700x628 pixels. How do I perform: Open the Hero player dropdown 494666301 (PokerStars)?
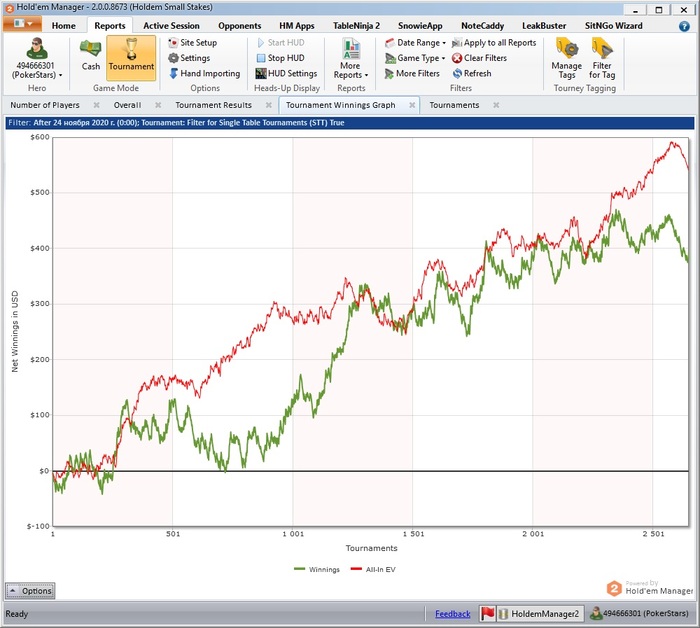pos(37,59)
